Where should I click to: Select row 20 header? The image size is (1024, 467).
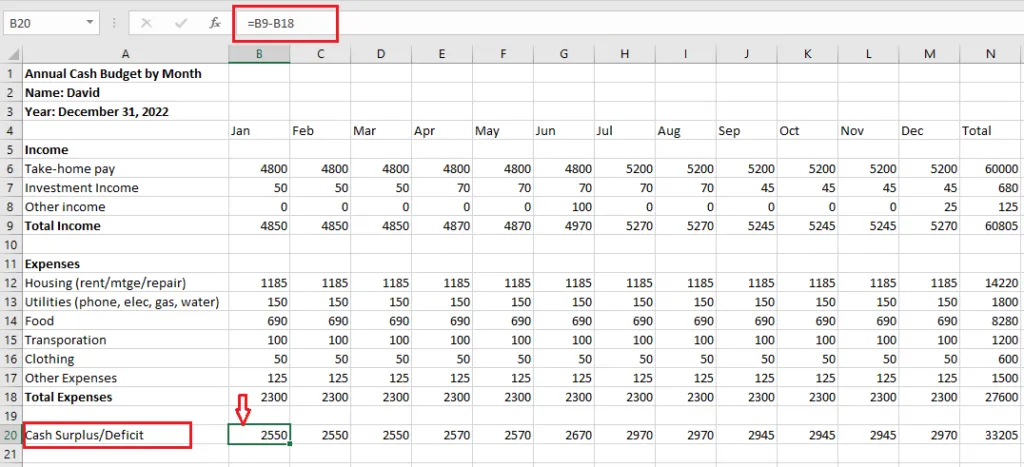[x=11, y=435]
